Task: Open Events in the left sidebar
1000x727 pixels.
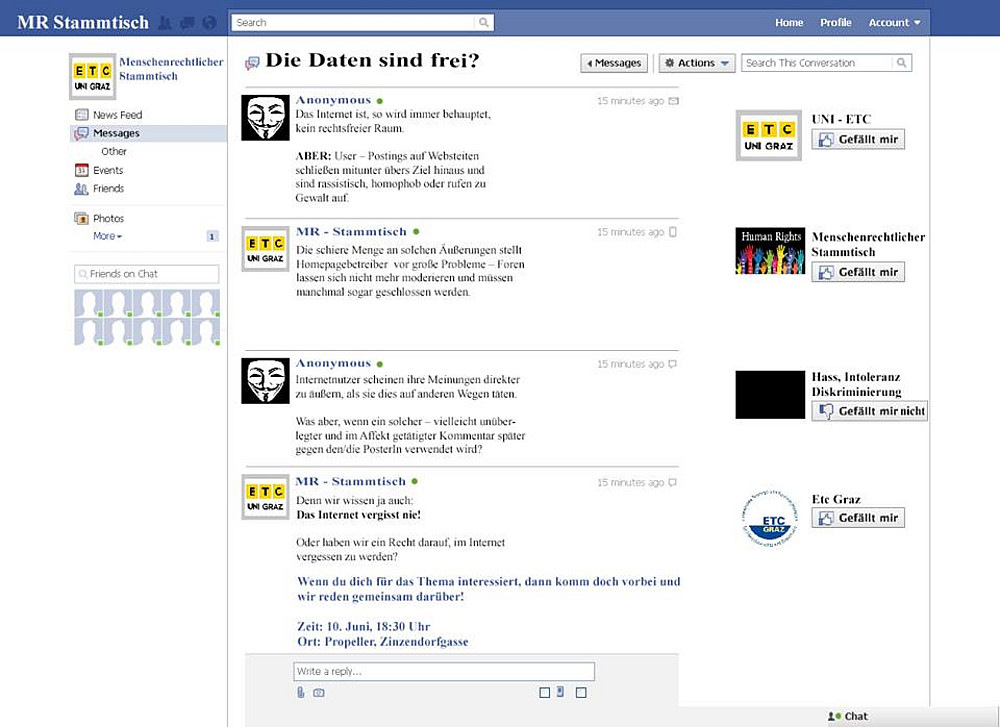Action: (108, 170)
